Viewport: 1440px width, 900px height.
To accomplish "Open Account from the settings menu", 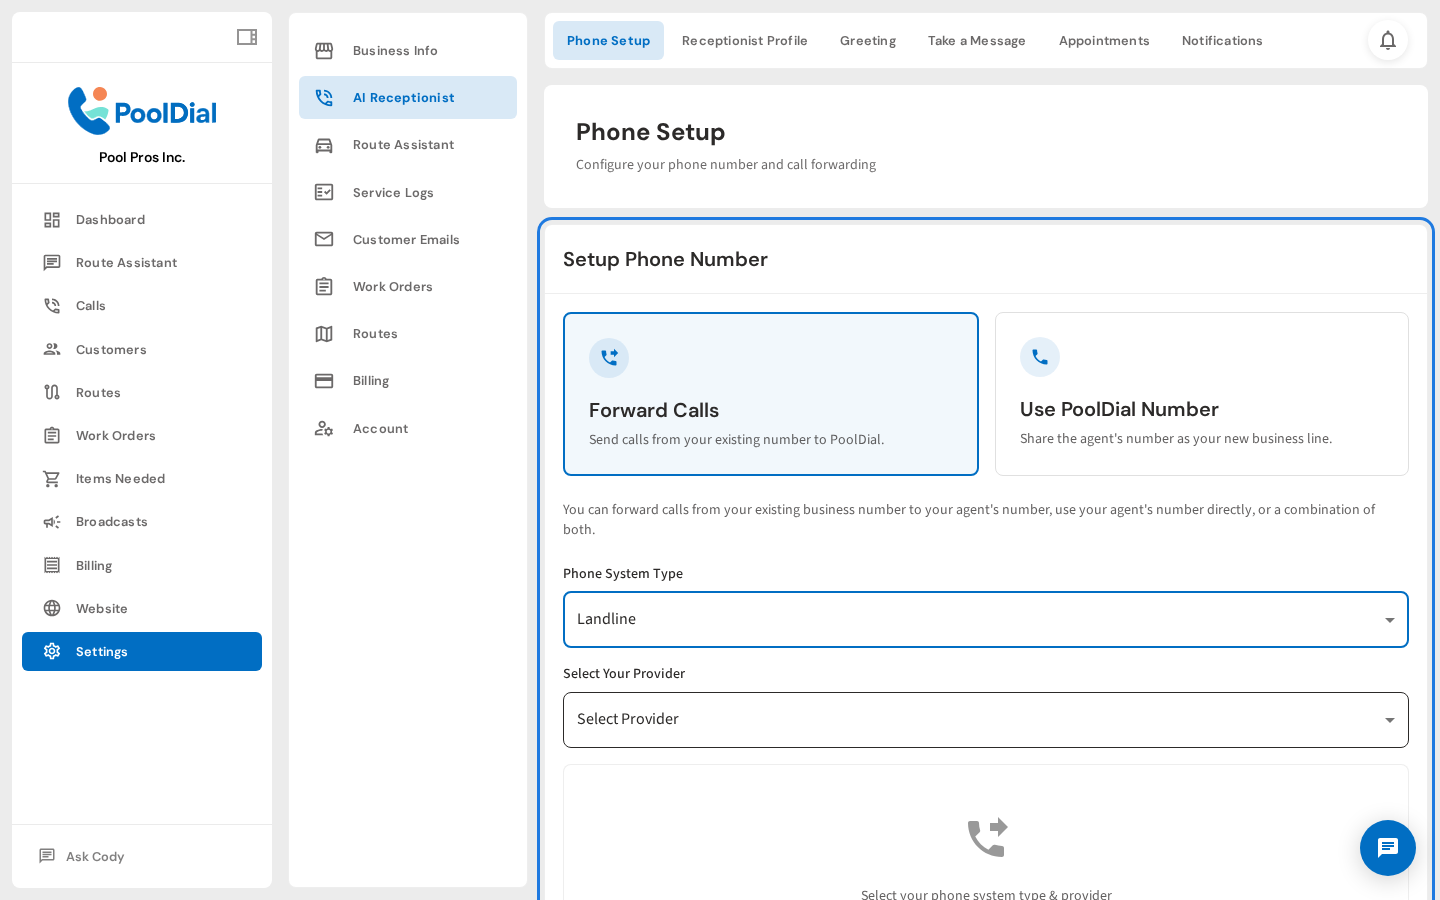I will [x=381, y=428].
